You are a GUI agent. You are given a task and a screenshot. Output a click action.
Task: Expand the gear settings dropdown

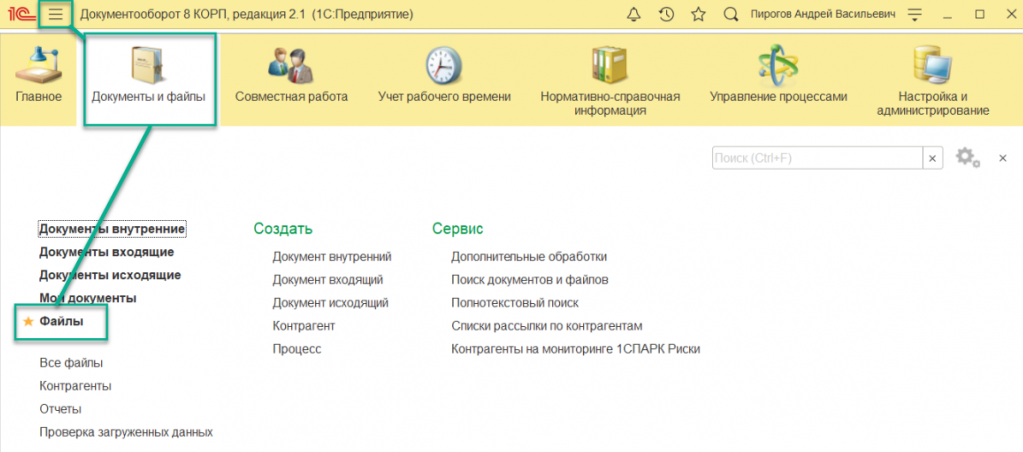click(967, 158)
